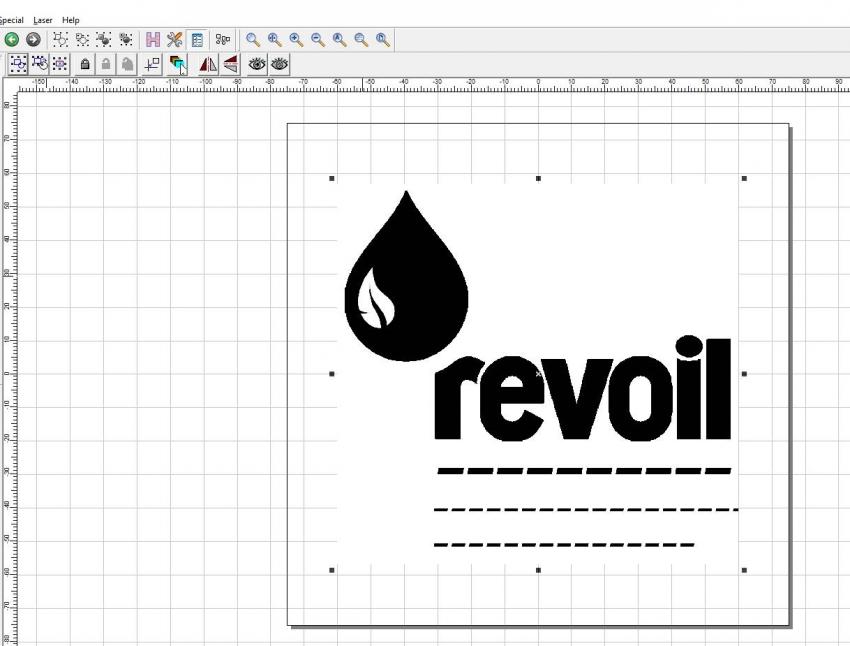
Task: Click the green back arrow icon
Action: (x=12, y=40)
